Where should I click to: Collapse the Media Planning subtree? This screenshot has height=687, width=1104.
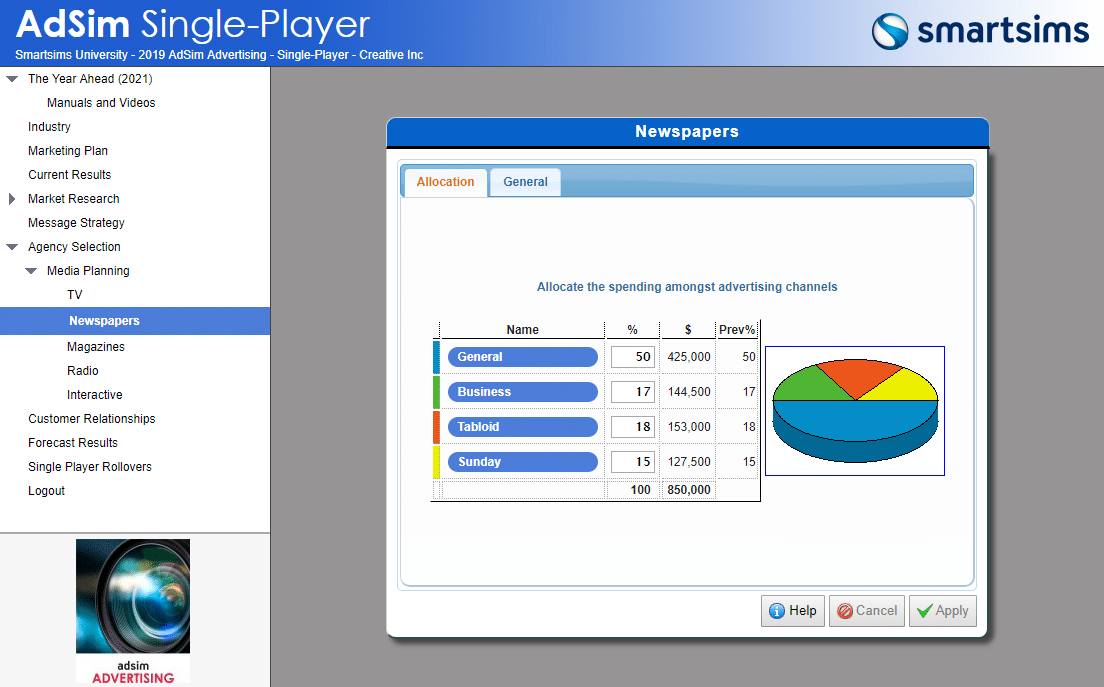tap(31, 271)
